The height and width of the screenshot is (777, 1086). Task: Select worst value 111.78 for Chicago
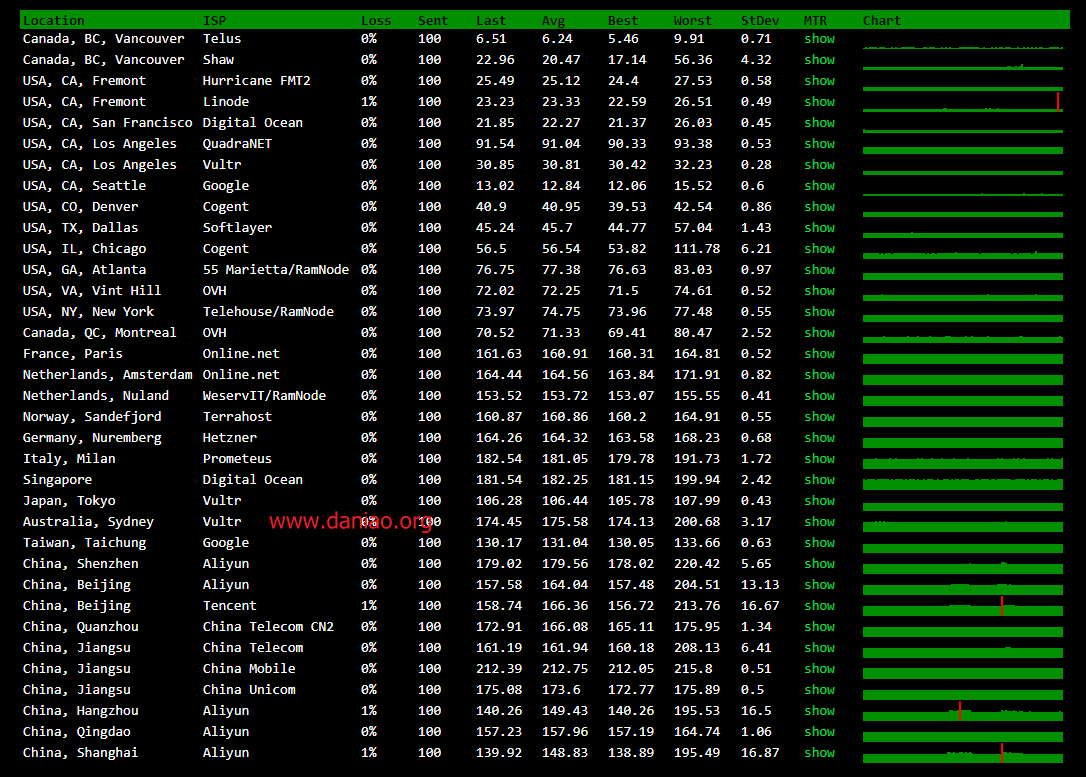click(x=697, y=249)
